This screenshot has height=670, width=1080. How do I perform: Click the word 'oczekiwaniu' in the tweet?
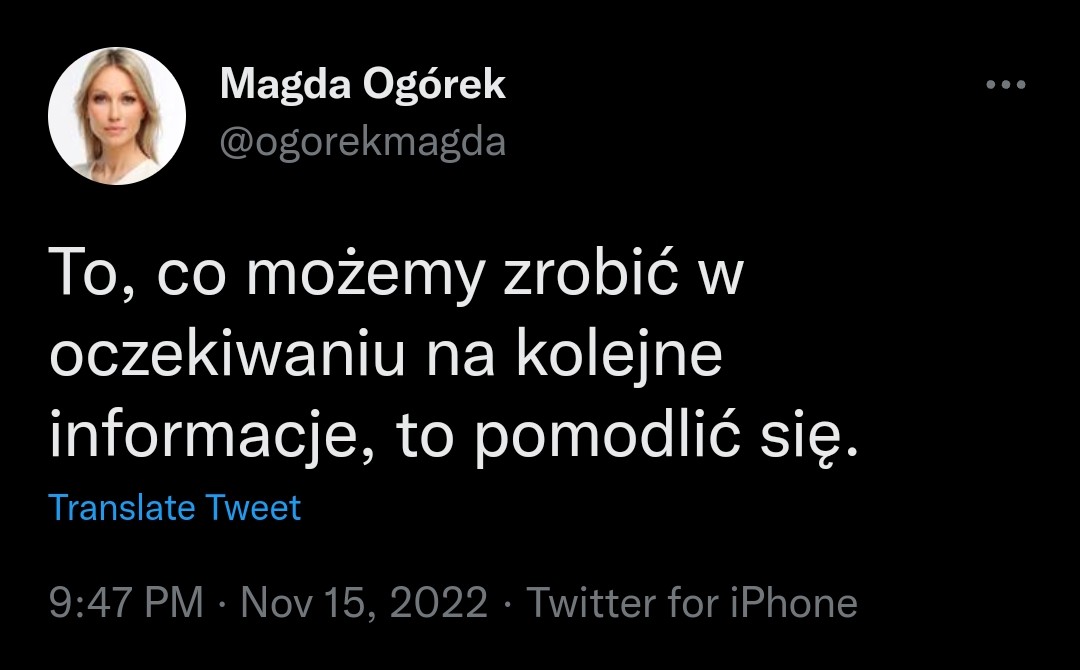click(x=227, y=356)
